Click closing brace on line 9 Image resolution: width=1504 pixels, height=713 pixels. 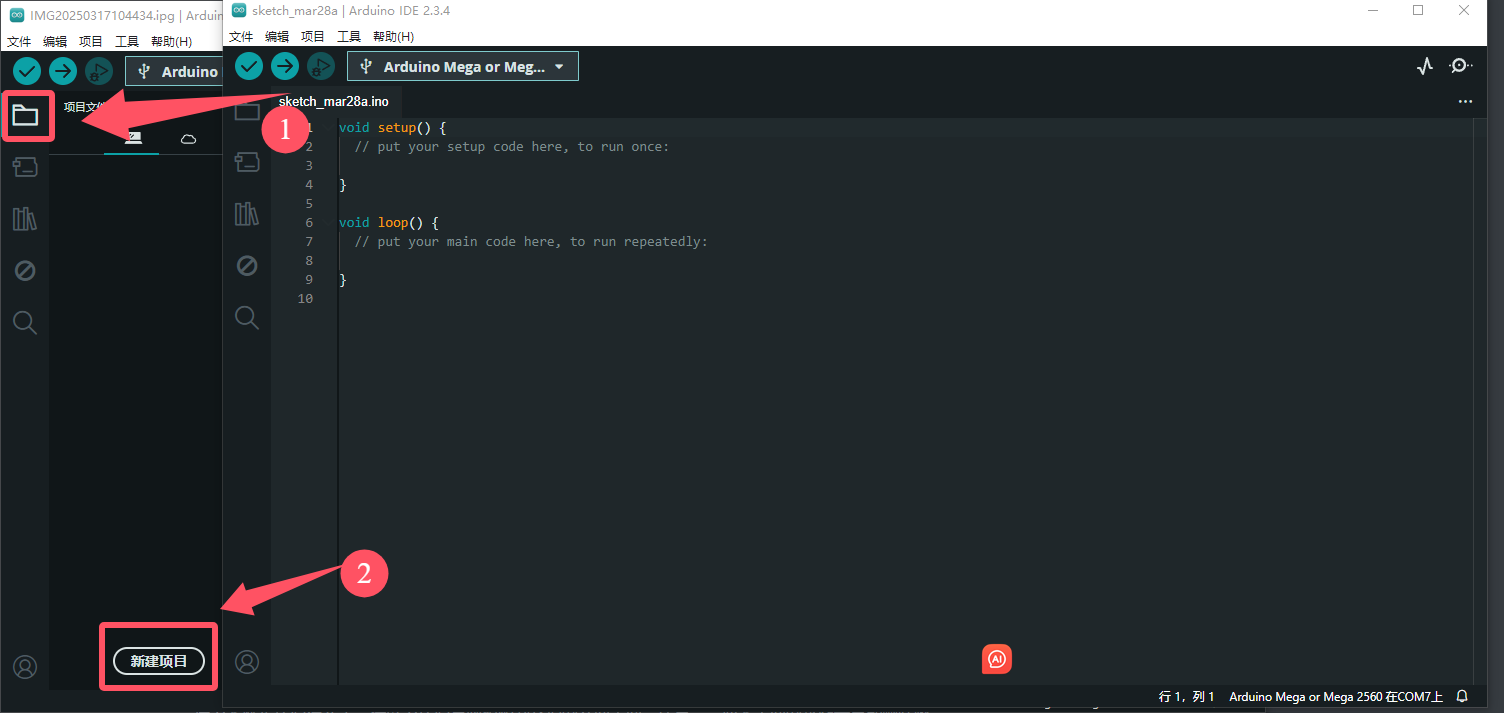pos(342,279)
